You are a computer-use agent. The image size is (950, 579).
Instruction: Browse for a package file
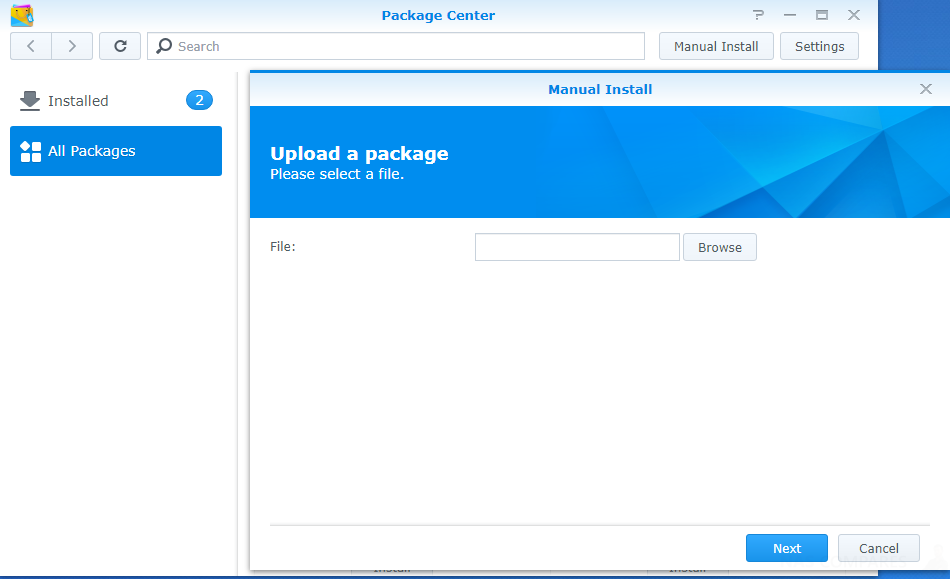(720, 247)
